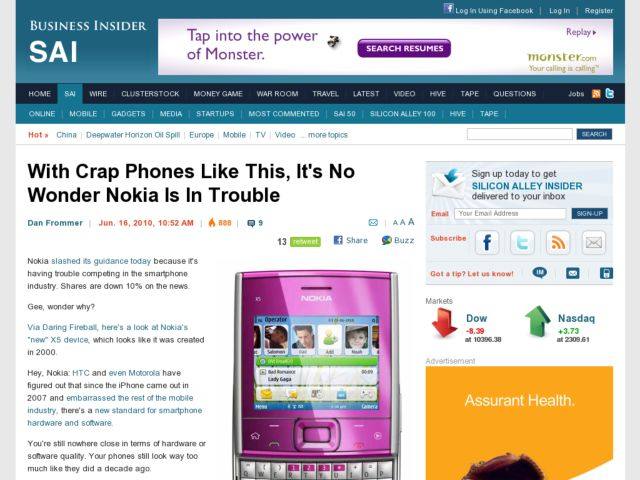640x480 pixels.
Task: Open the CLUSTERSTOCK menu item
Action: [150, 94]
